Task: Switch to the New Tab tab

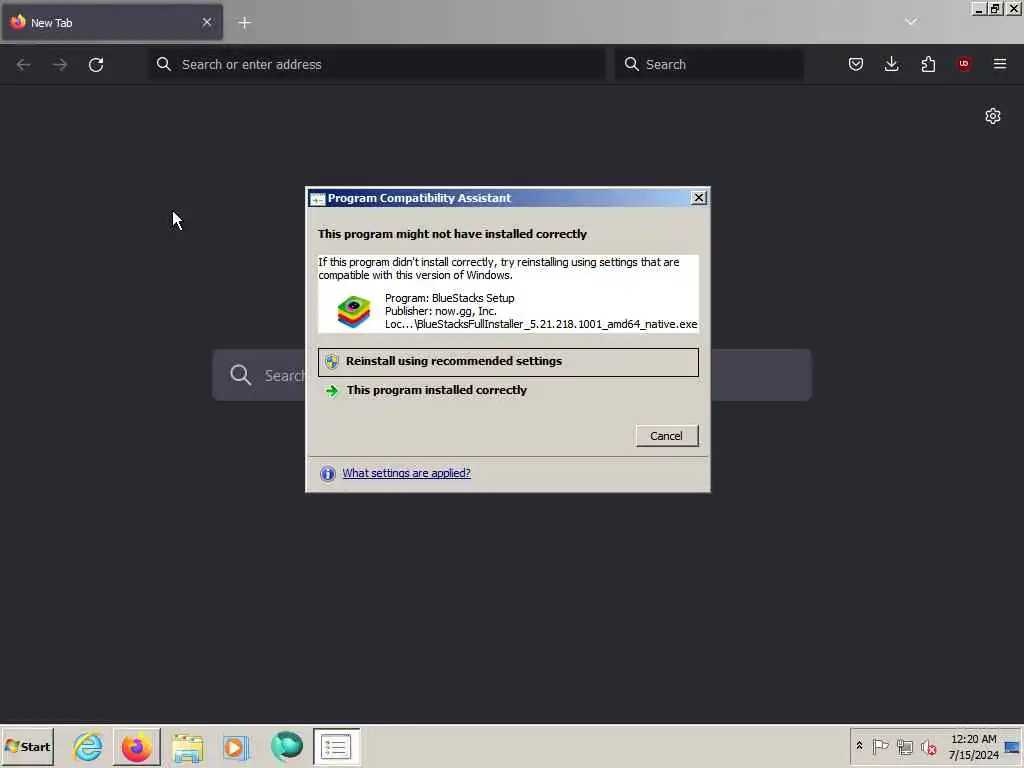Action: [112, 23]
